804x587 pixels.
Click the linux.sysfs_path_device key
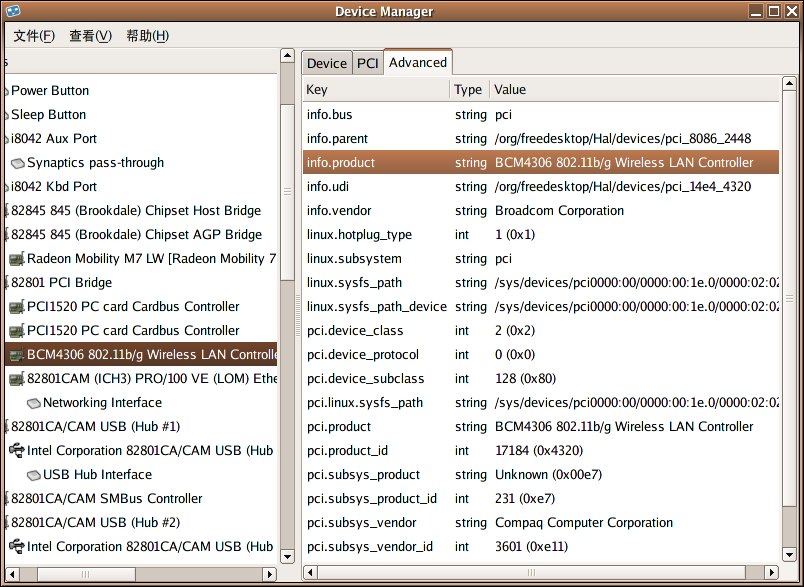(377, 307)
